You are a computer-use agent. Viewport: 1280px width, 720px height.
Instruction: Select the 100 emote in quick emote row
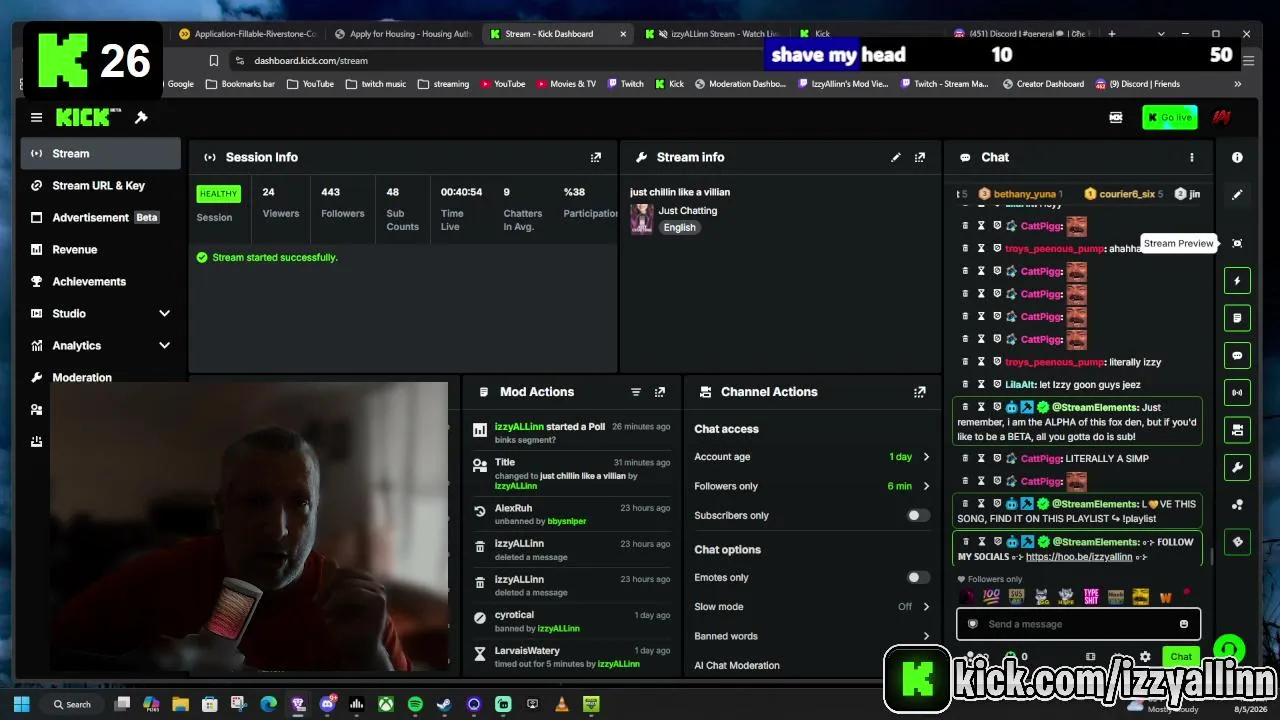coord(991,597)
